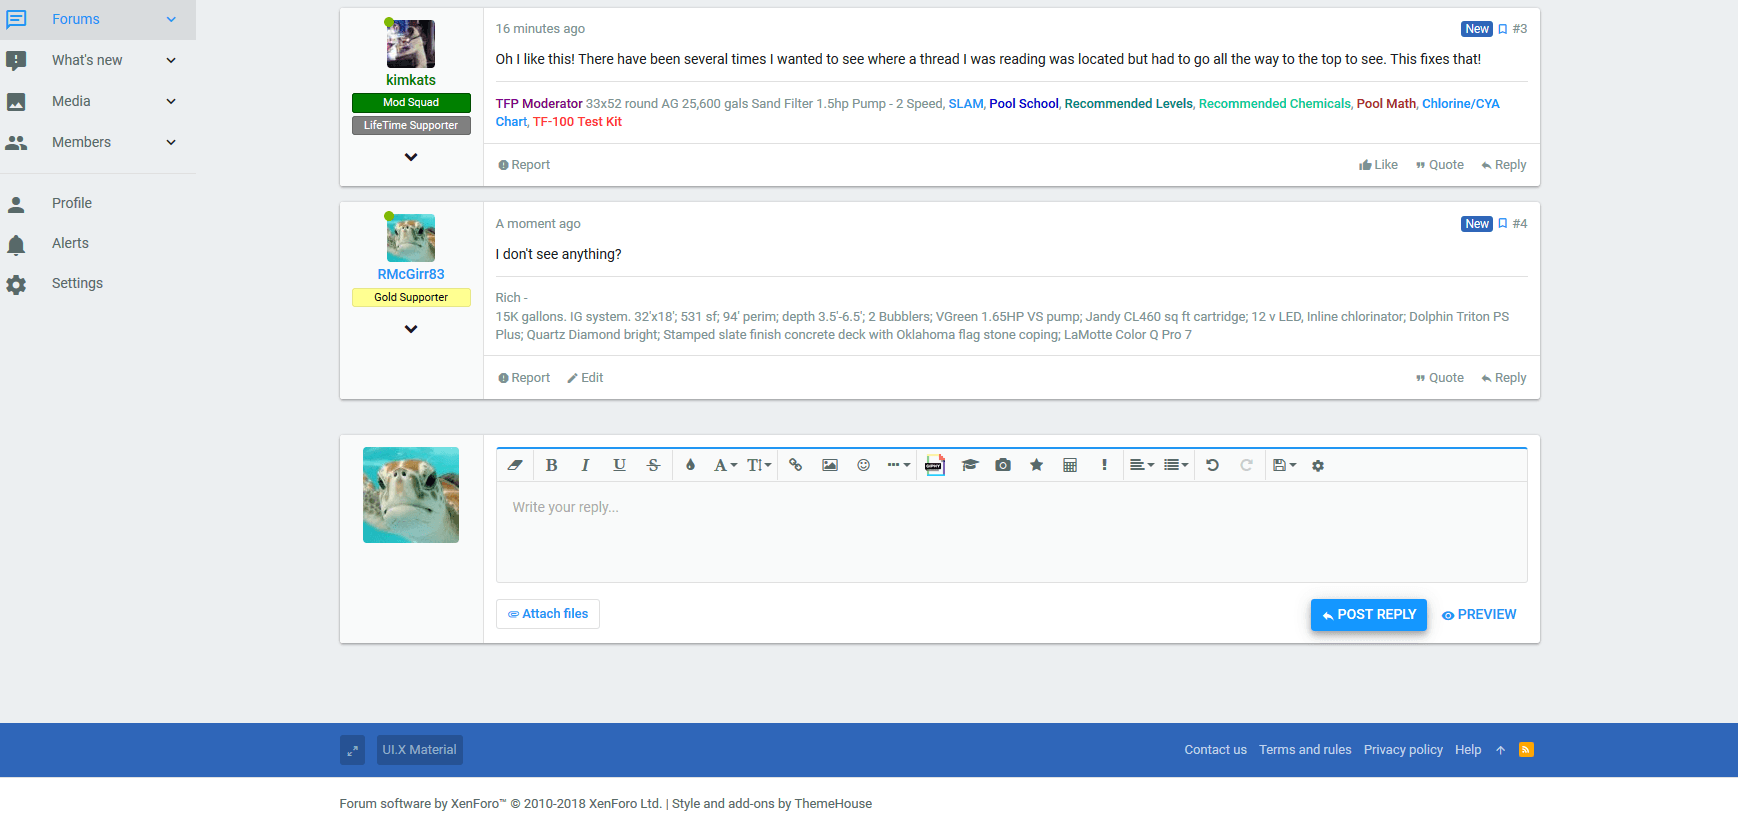This screenshot has width=1738, height=826.
Task: Expand kimkats user details chevron
Action: click(411, 157)
